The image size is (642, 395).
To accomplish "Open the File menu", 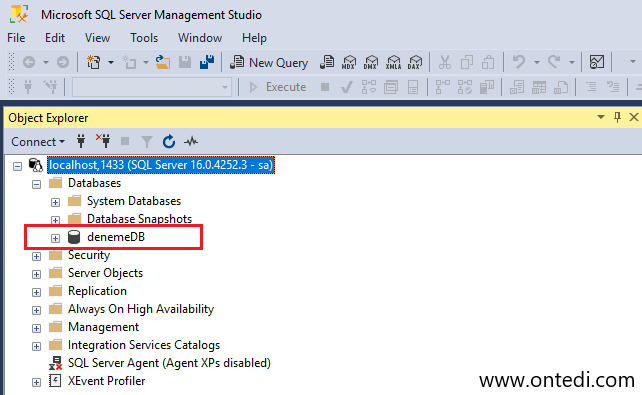I will coord(16,38).
